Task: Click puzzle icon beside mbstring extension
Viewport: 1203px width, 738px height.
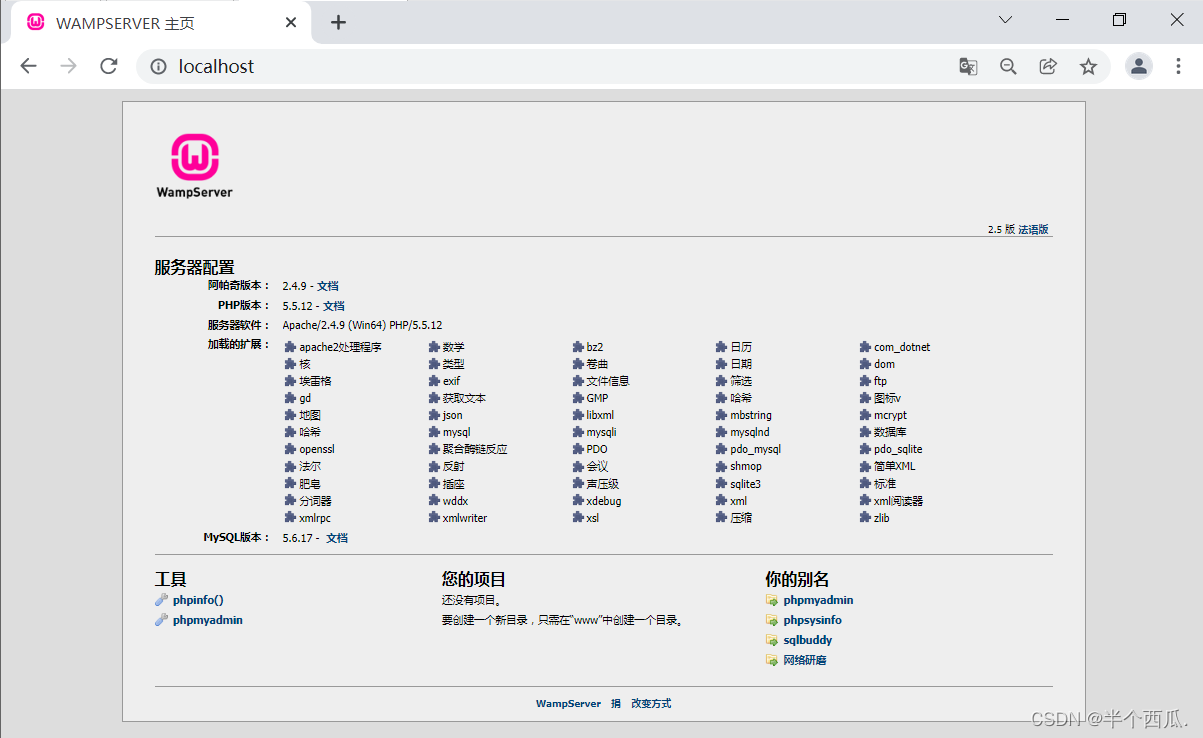Action: coord(721,415)
